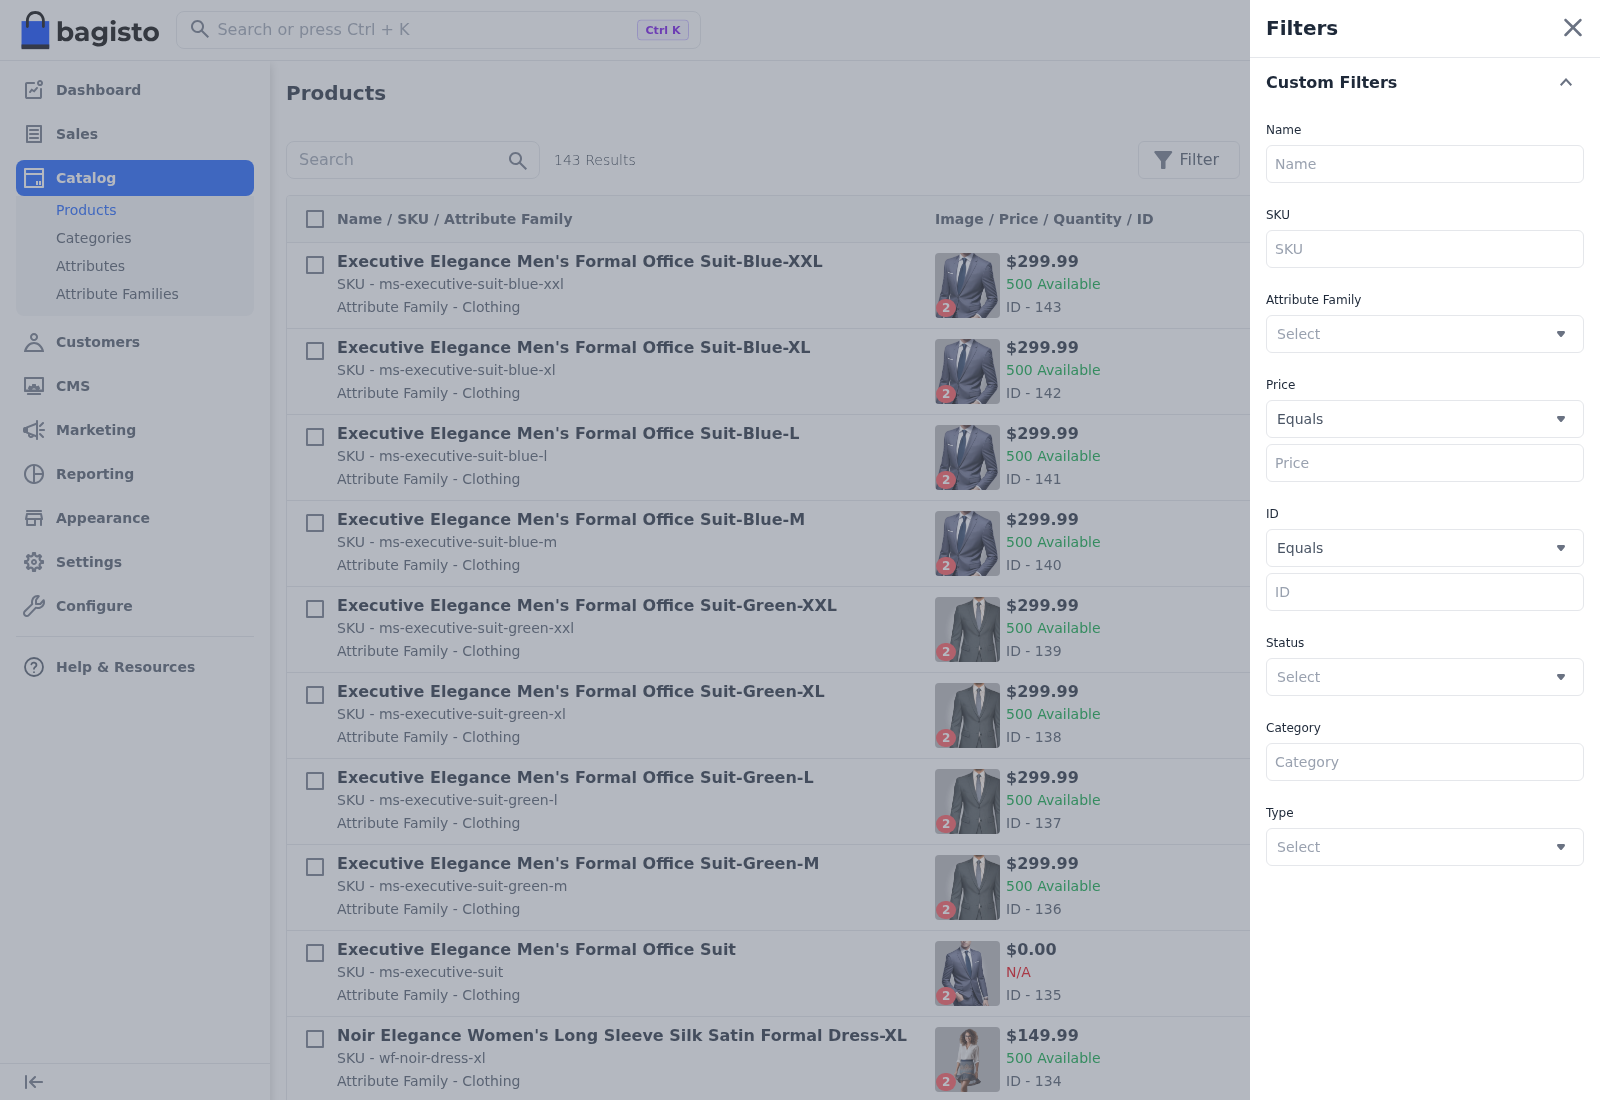Open the Configure menu label
This screenshot has height=1100, width=1600.
(x=94, y=606)
